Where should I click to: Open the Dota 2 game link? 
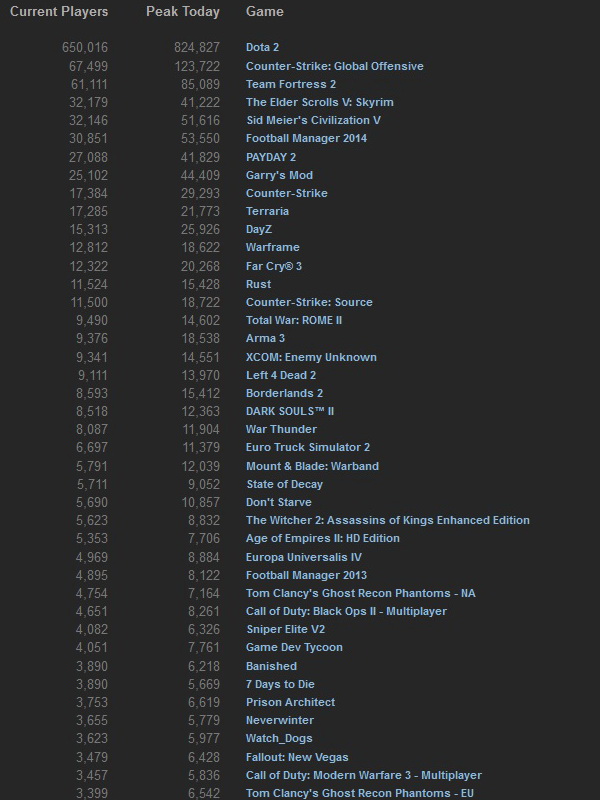tap(265, 48)
